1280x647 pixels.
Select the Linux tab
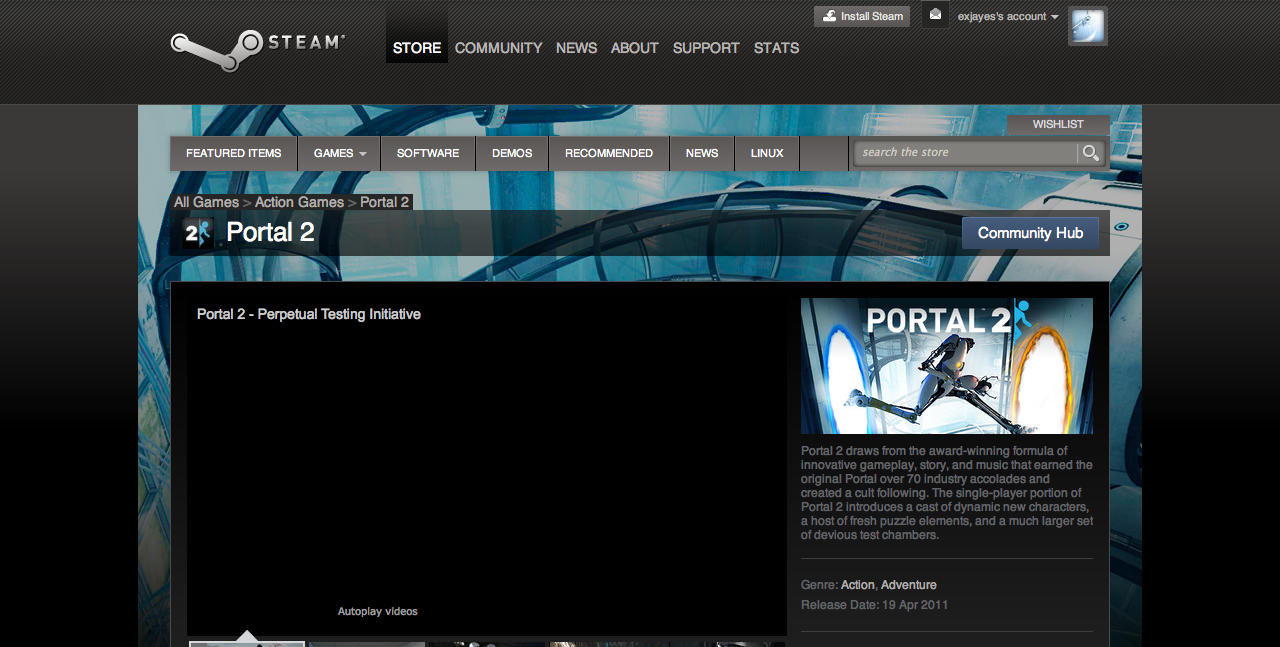(767, 153)
